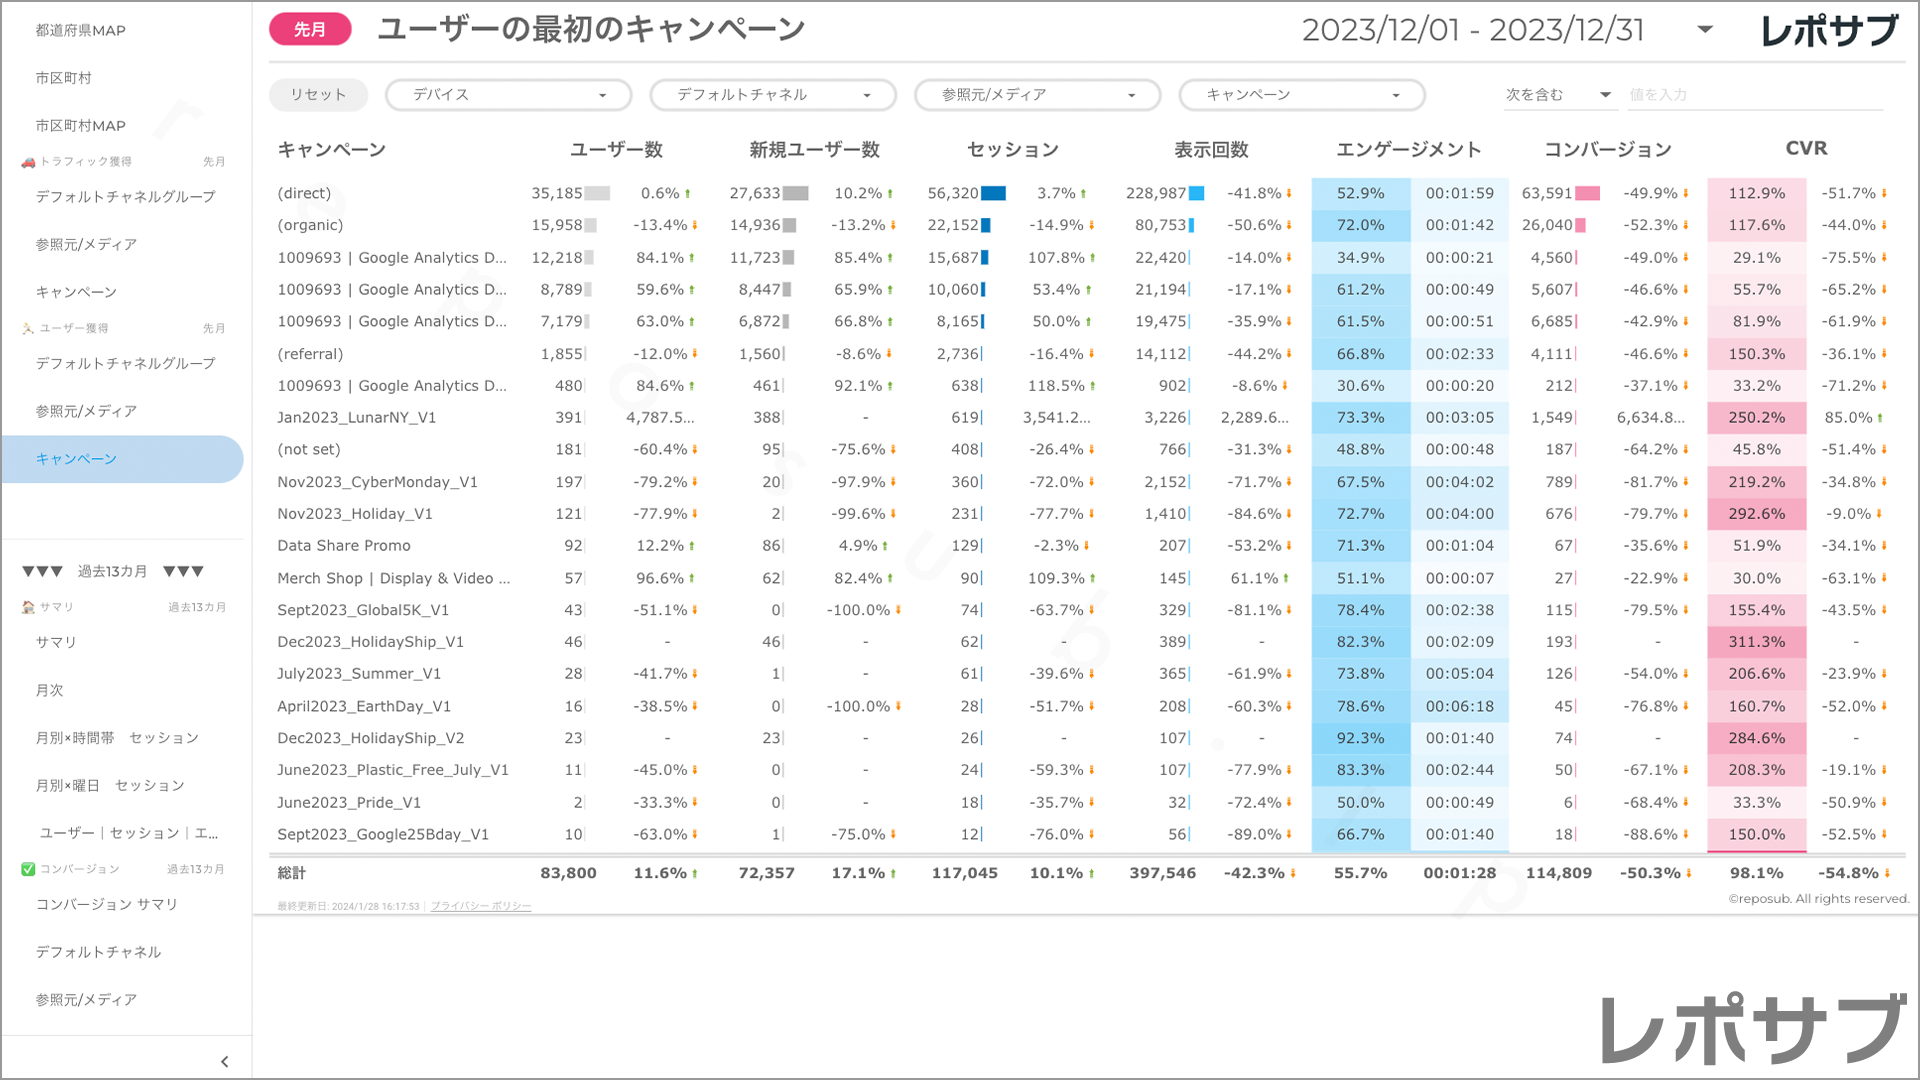Click the house icon beside サマリ heading
This screenshot has width=1920, height=1080.
pos(28,607)
